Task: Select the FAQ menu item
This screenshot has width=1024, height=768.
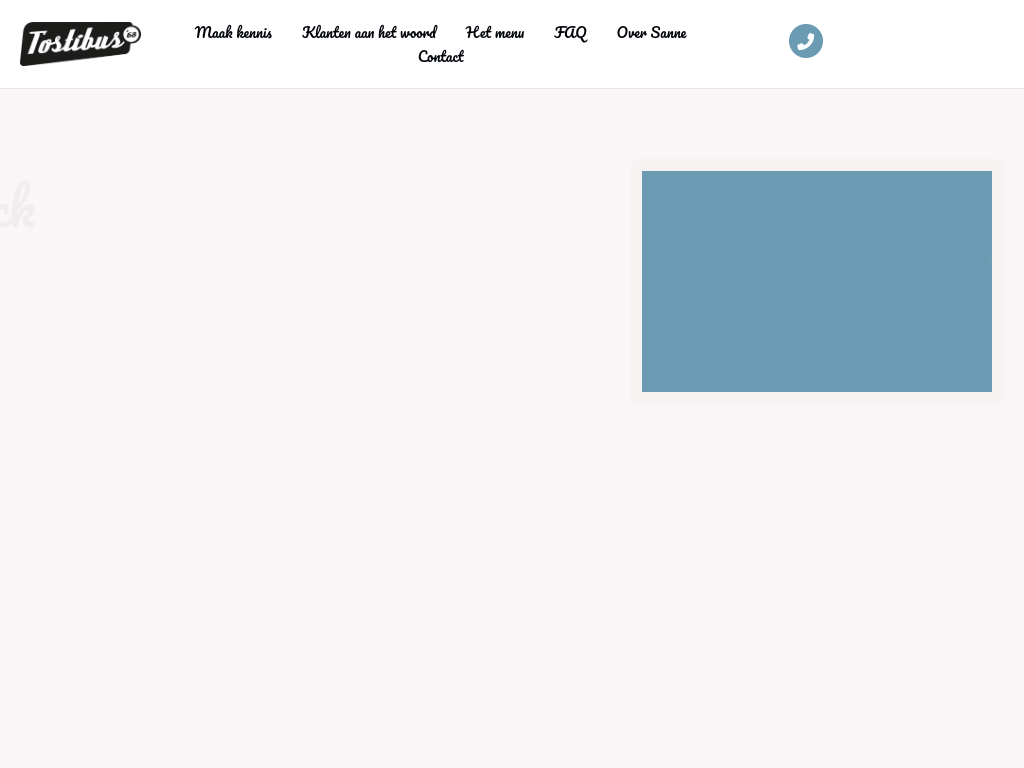Action: [570, 33]
